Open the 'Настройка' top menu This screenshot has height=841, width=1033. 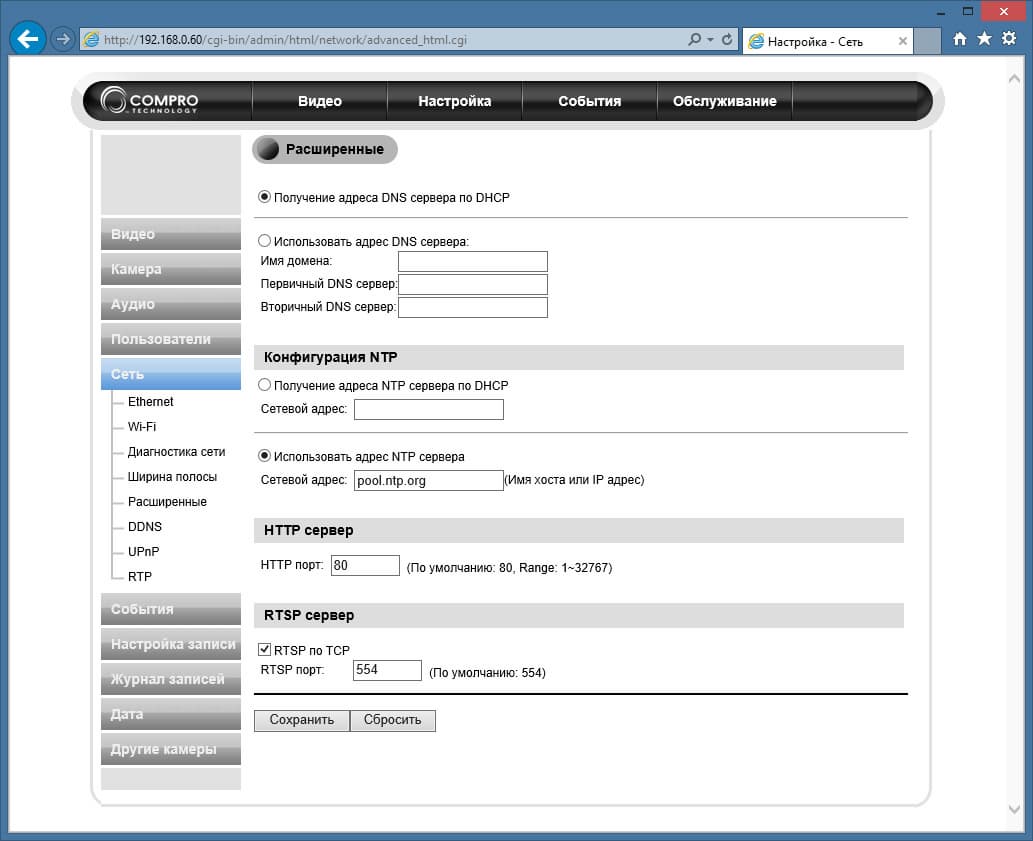(x=455, y=101)
